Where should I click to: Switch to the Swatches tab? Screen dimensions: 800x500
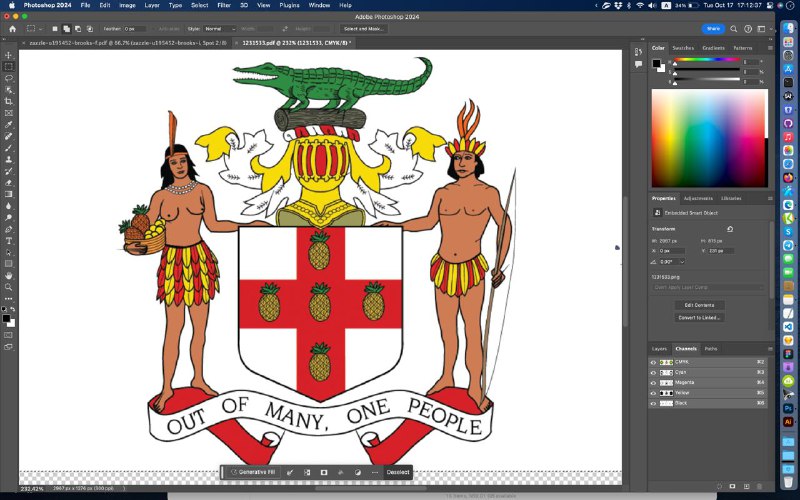683,48
